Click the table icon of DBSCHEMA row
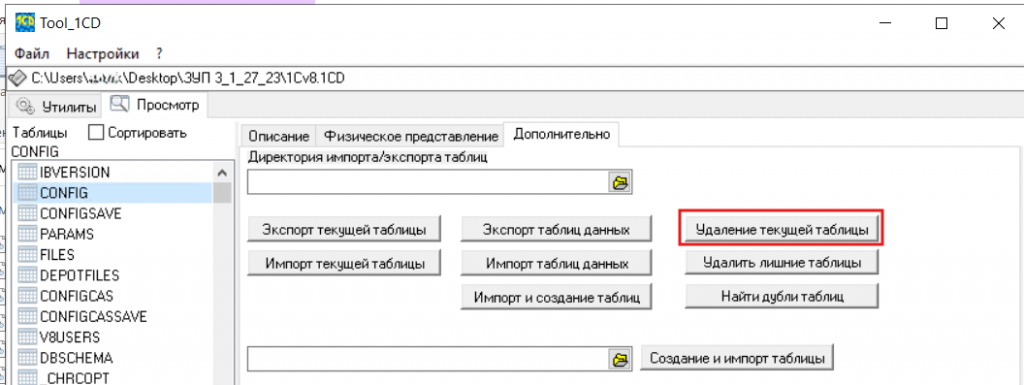This screenshot has height=385, width=1024. click(27, 358)
